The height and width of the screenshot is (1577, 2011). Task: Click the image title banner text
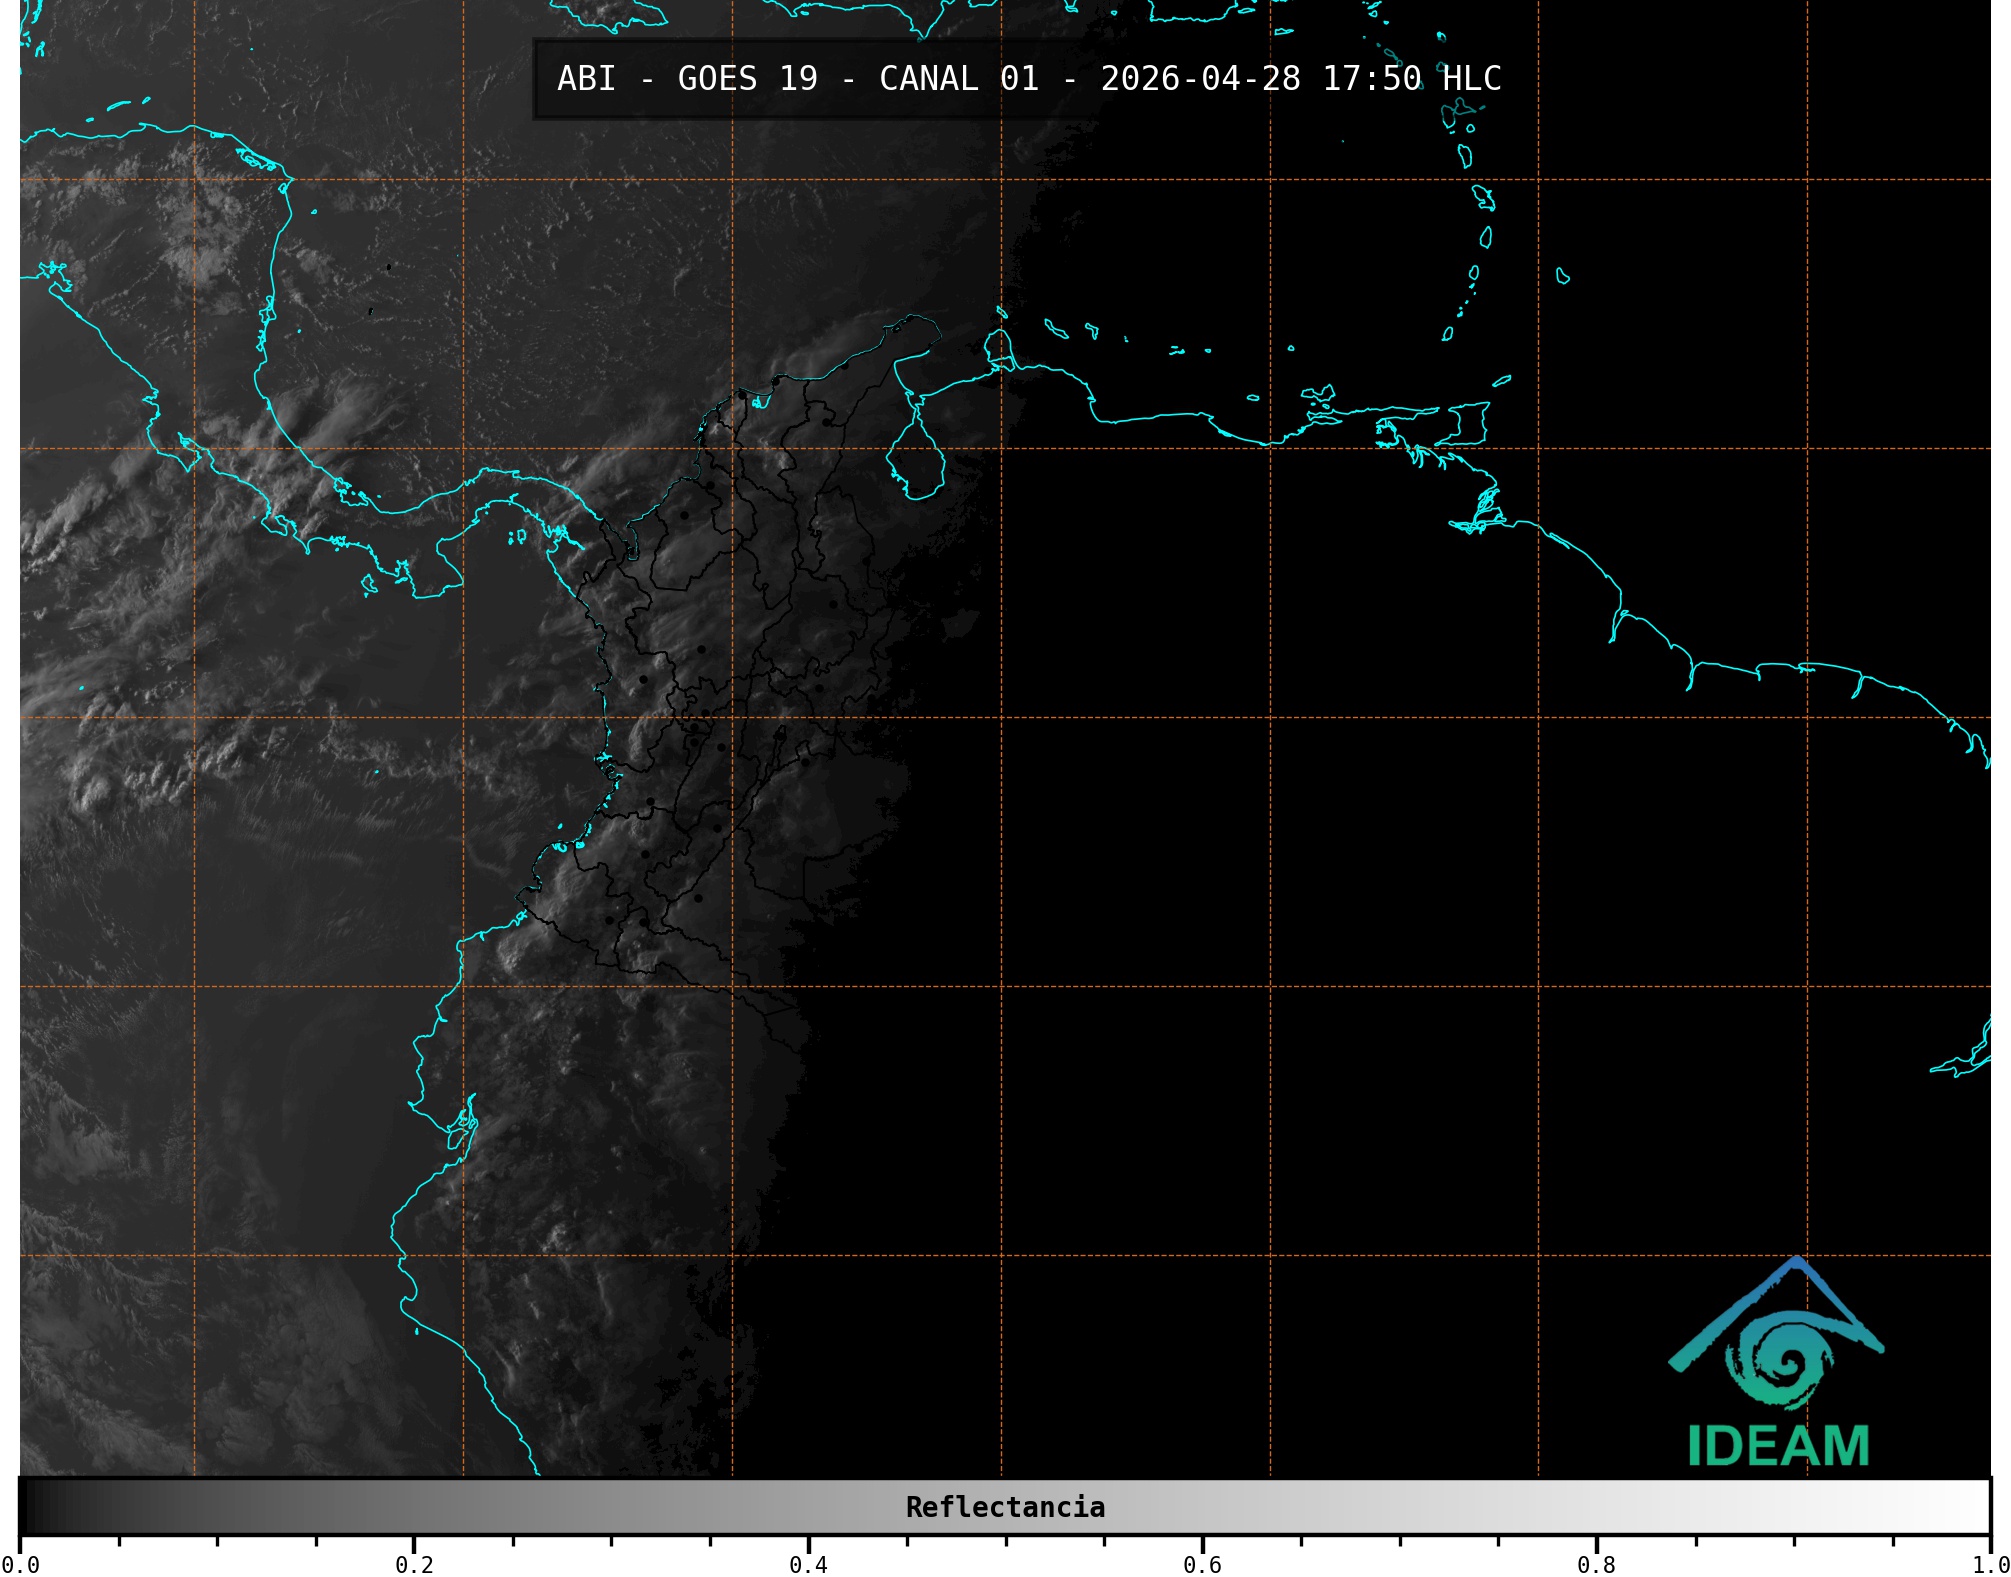(x=1028, y=79)
